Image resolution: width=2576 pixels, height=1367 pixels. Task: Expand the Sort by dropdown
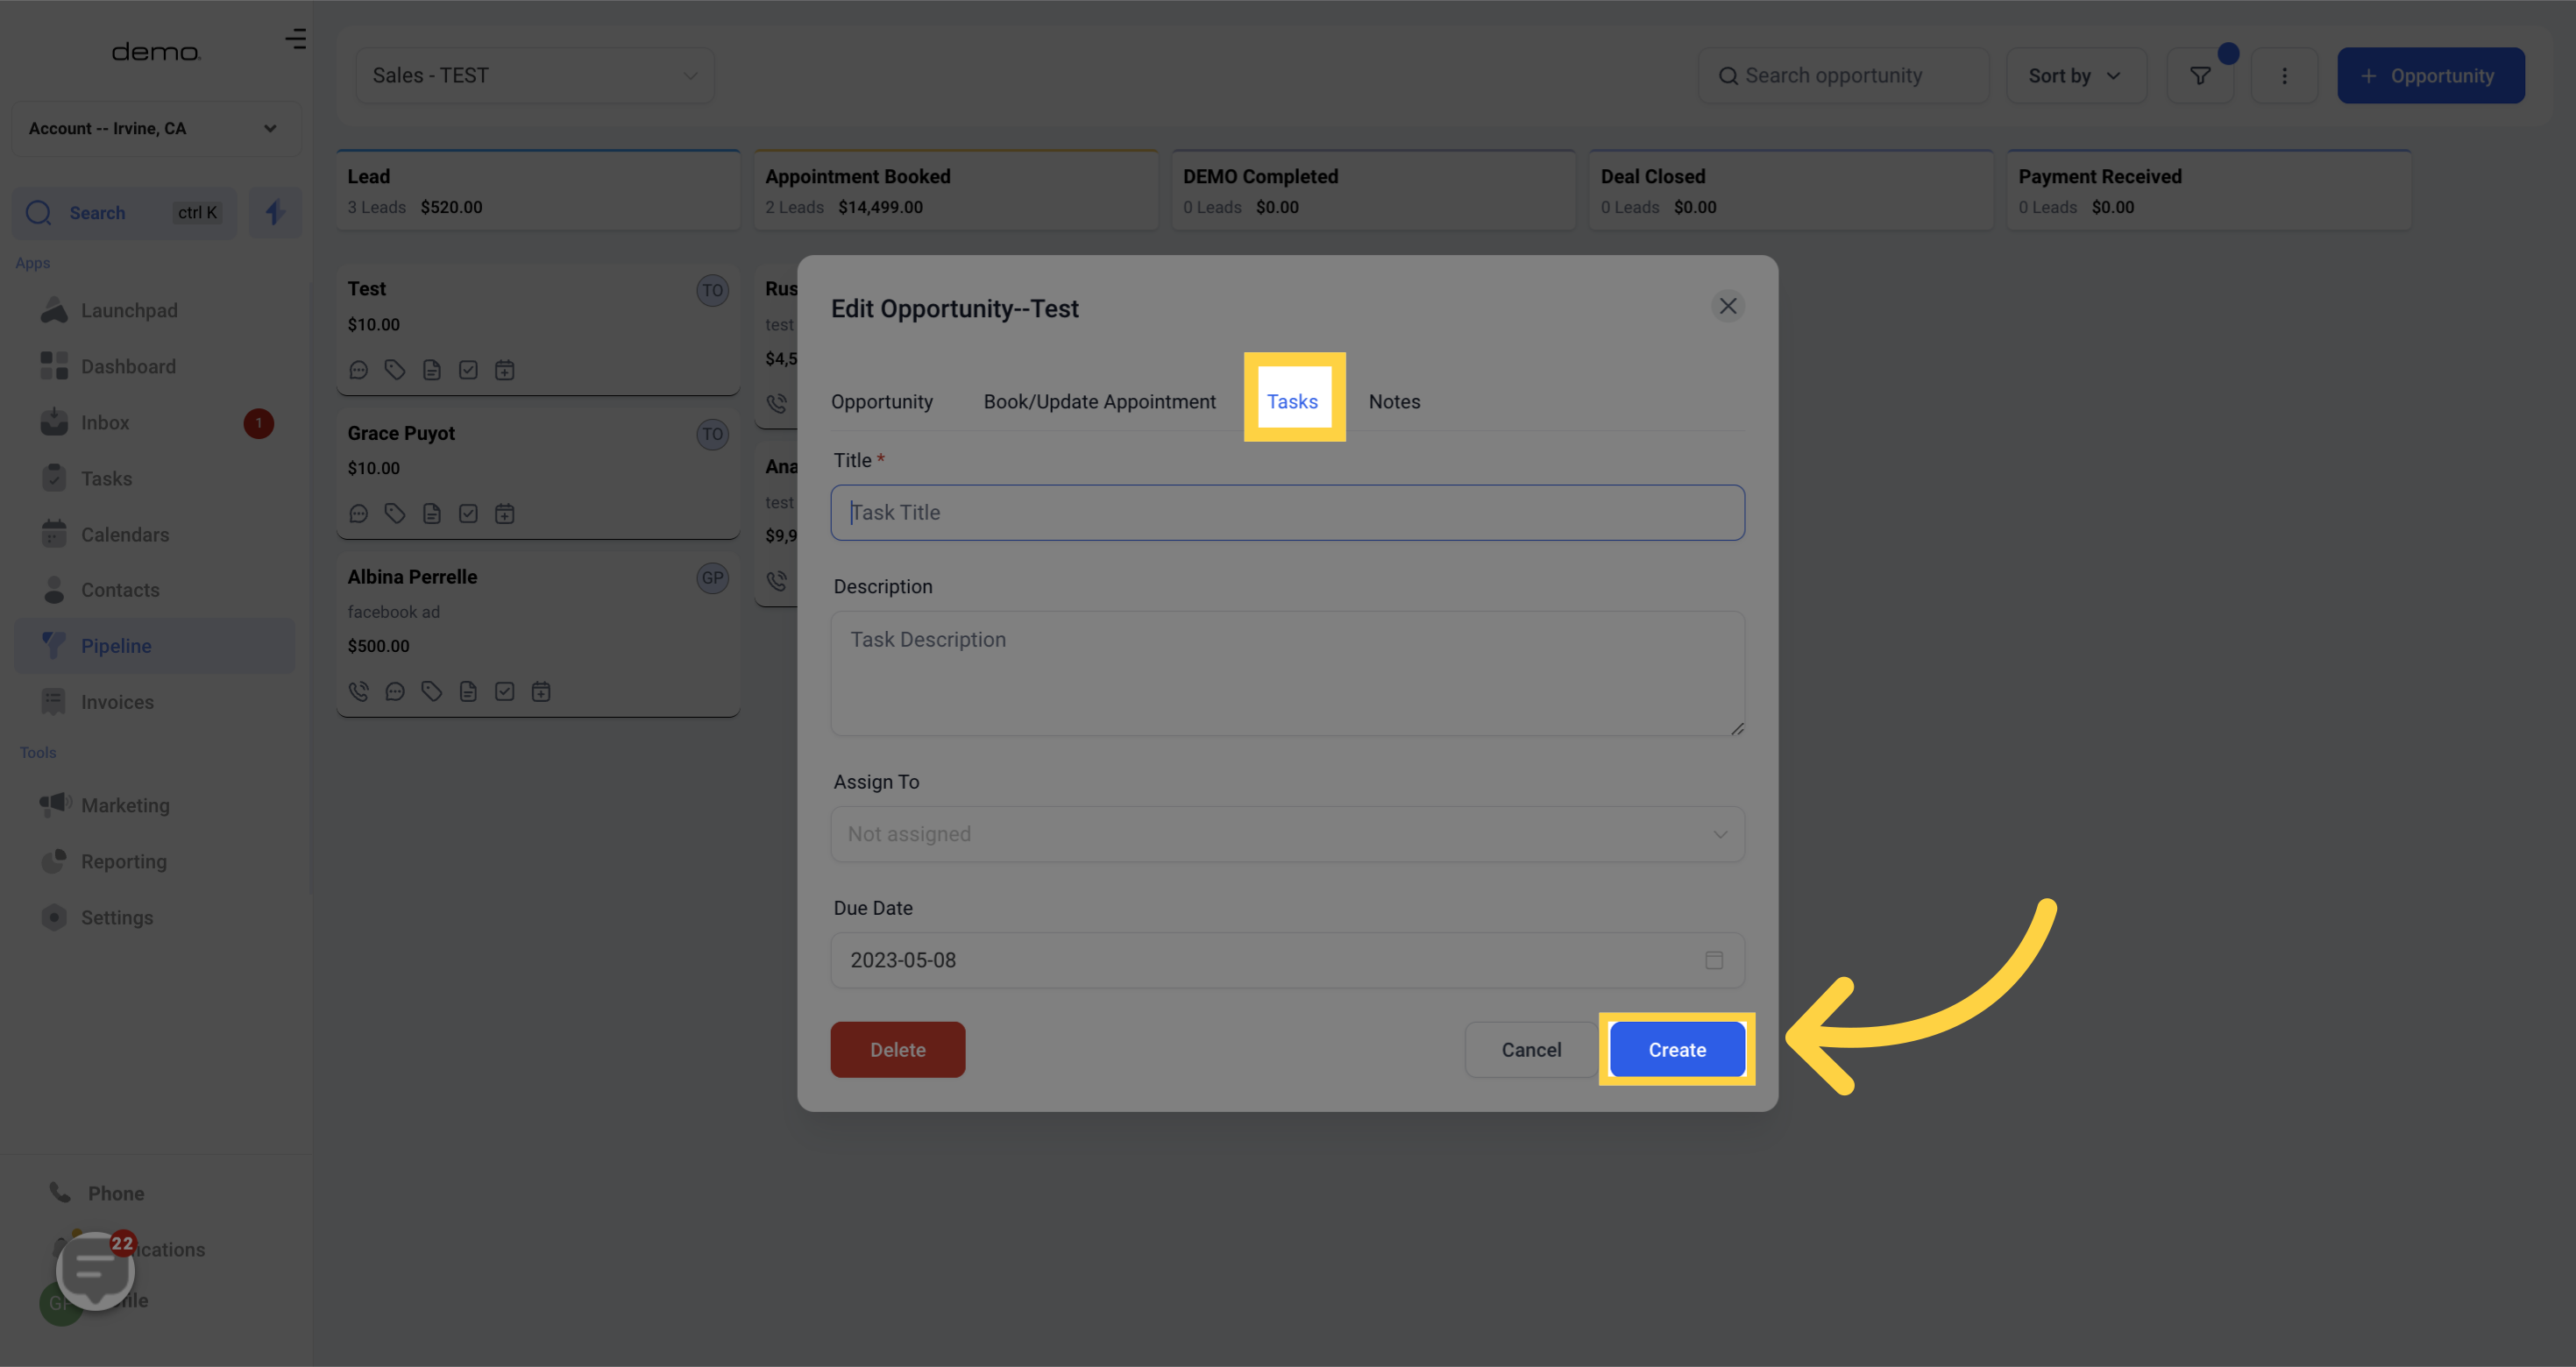coord(2075,76)
